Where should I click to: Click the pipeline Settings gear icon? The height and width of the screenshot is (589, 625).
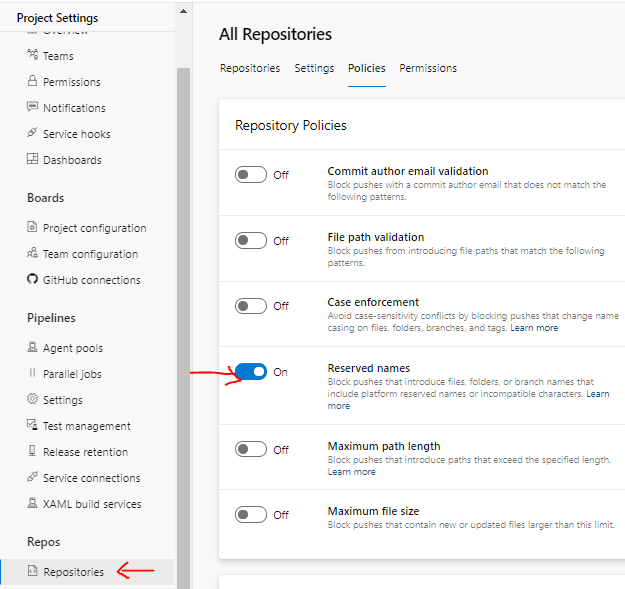(x=32, y=399)
